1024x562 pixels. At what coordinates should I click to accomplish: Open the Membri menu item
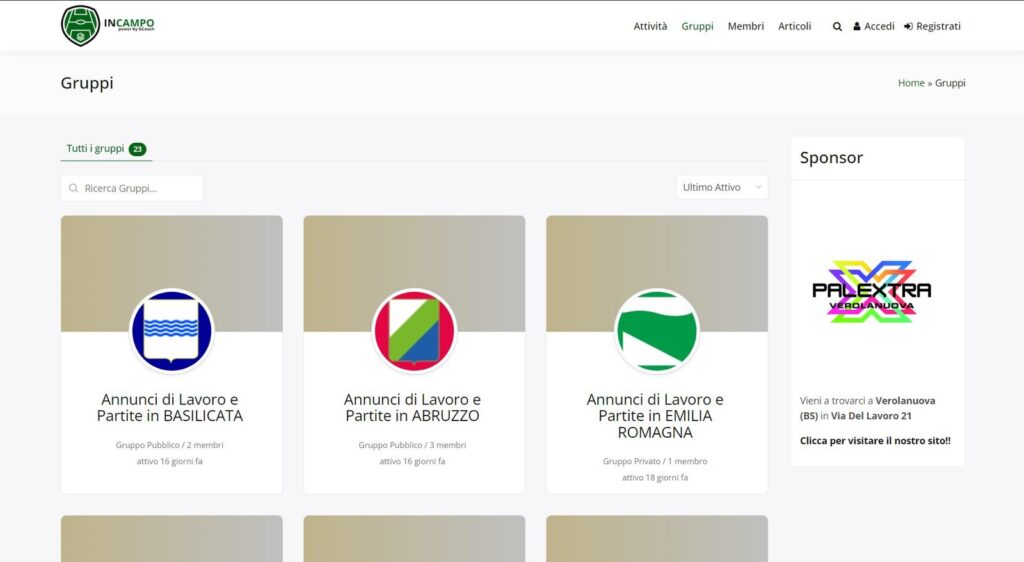pos(745,26)
